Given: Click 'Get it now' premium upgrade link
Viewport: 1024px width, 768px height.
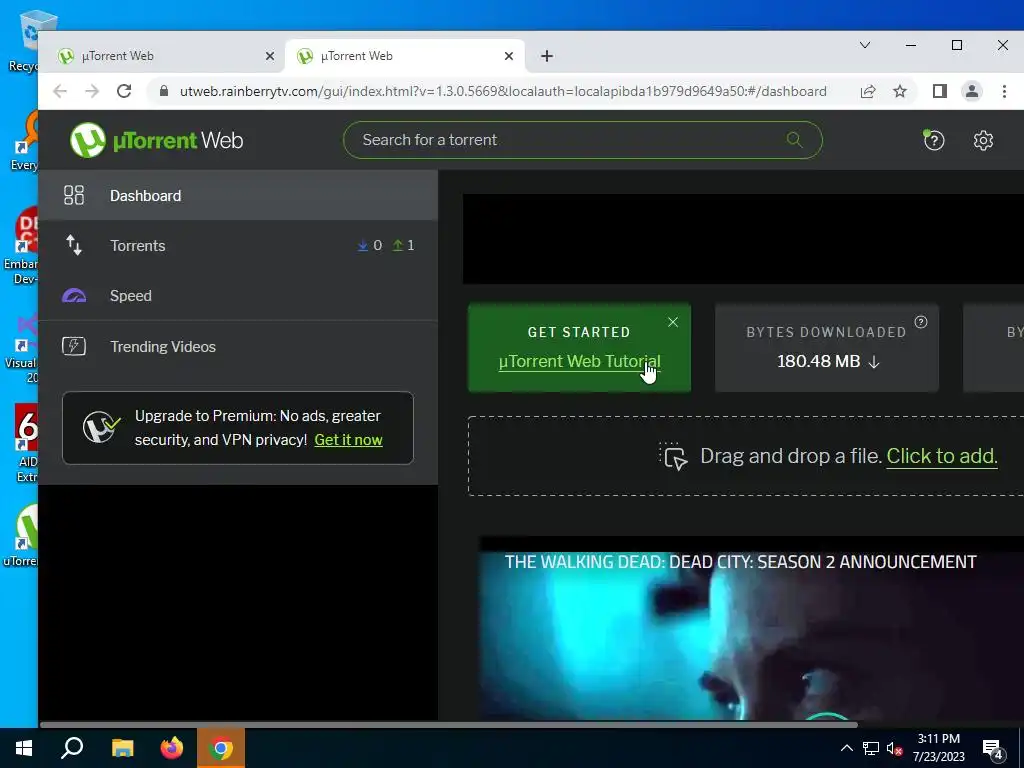Looking at the screenshot, I should click(x=348, y=440).
